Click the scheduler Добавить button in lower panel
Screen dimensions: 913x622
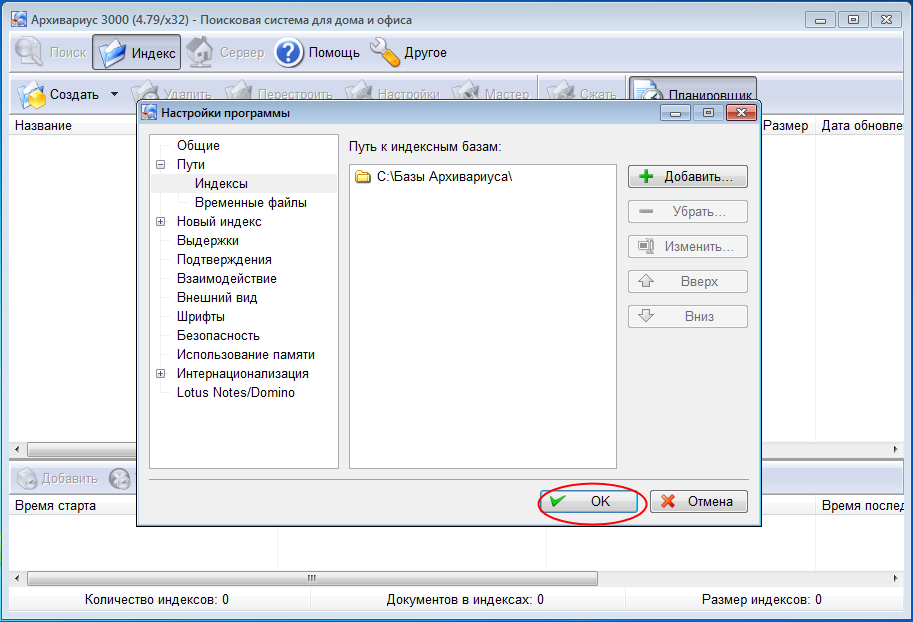coord(57,479)
